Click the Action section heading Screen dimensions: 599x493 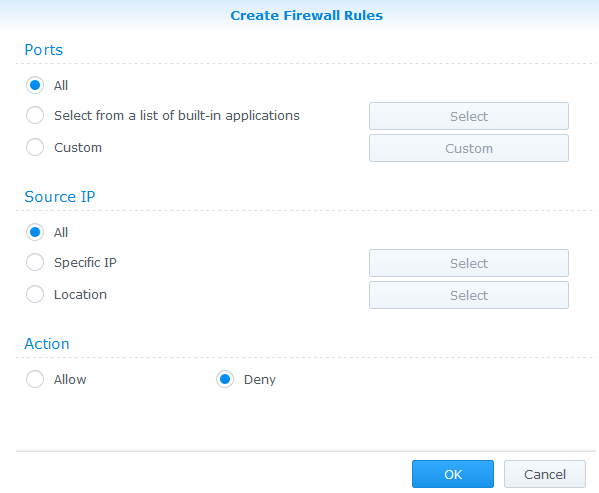47,344
